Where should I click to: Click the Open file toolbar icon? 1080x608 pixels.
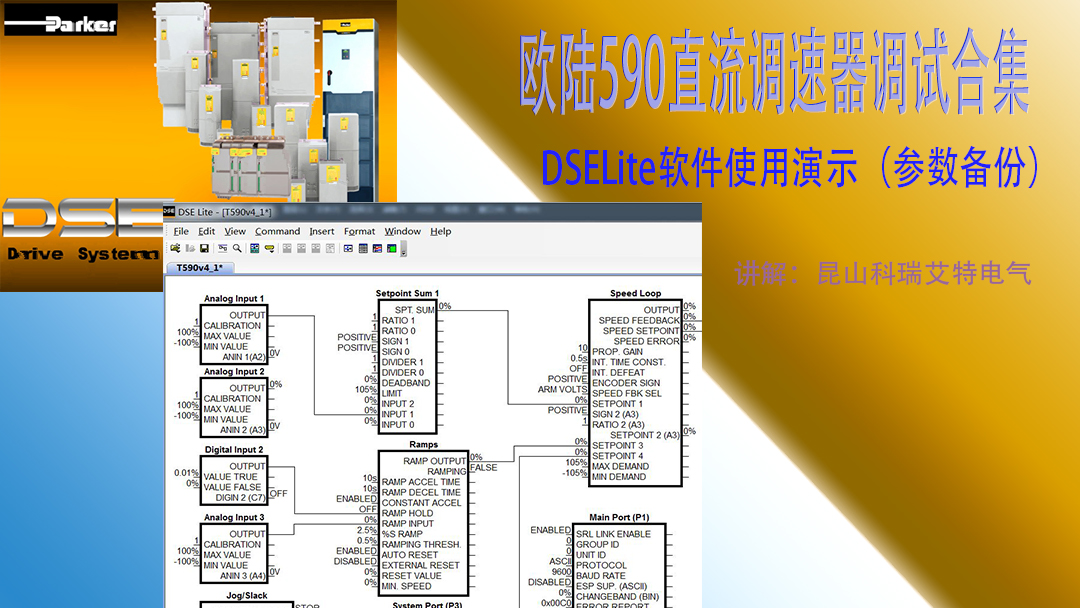coord(175,248)
